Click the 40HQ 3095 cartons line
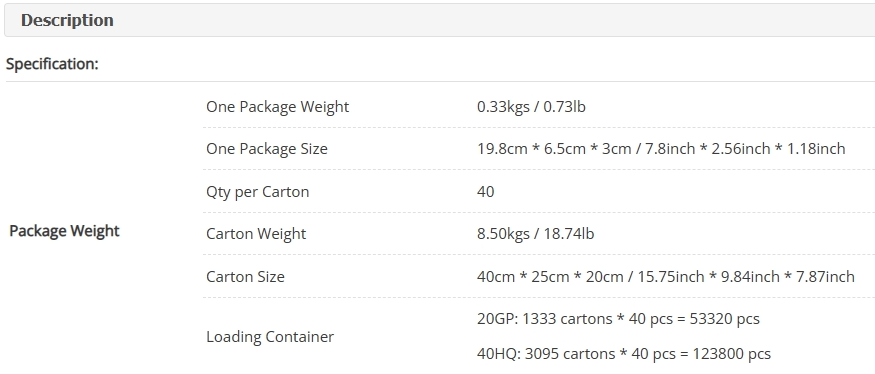Image resolution: width=875 pixels, height=374 pixels. tap(624, 354)
